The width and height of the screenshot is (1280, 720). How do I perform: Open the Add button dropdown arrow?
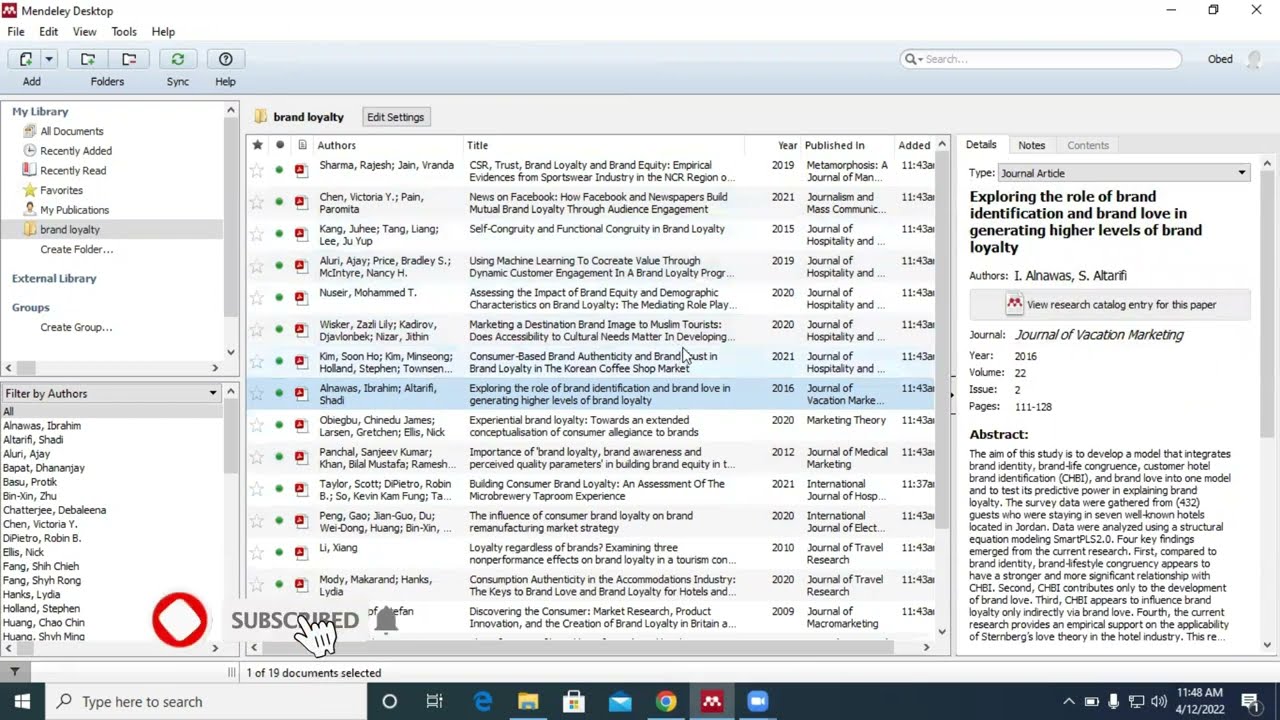coord(49,59)
